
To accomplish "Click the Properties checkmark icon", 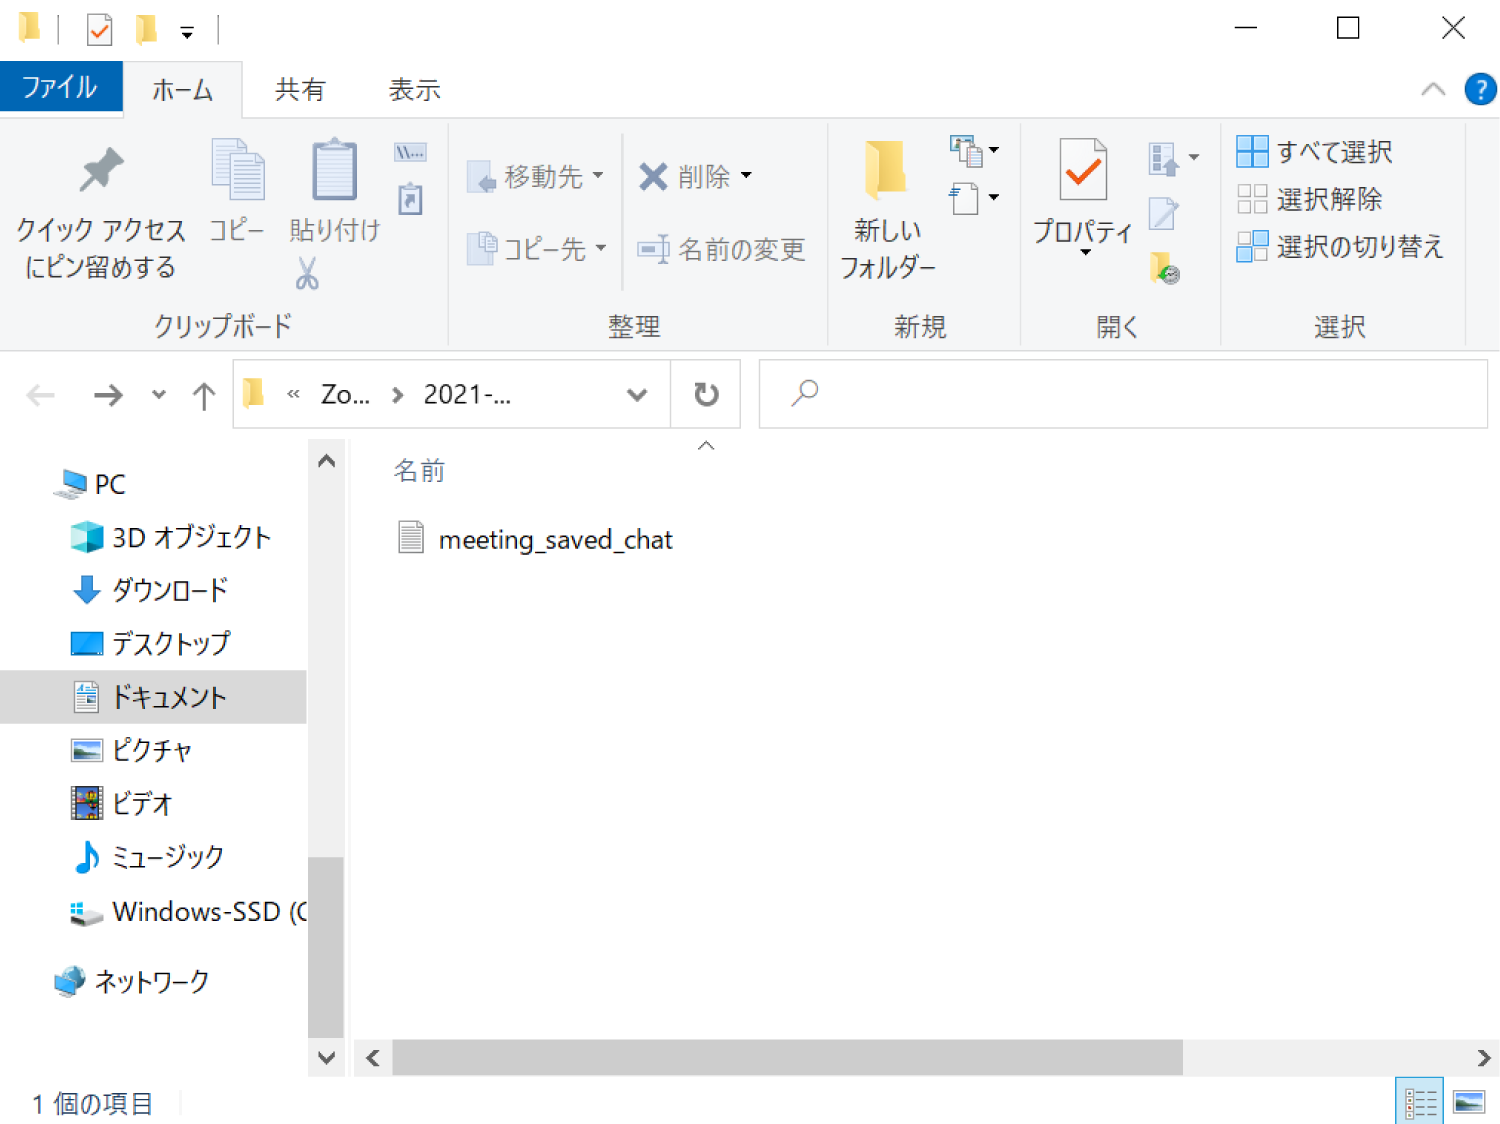I will click(1083, 170).
